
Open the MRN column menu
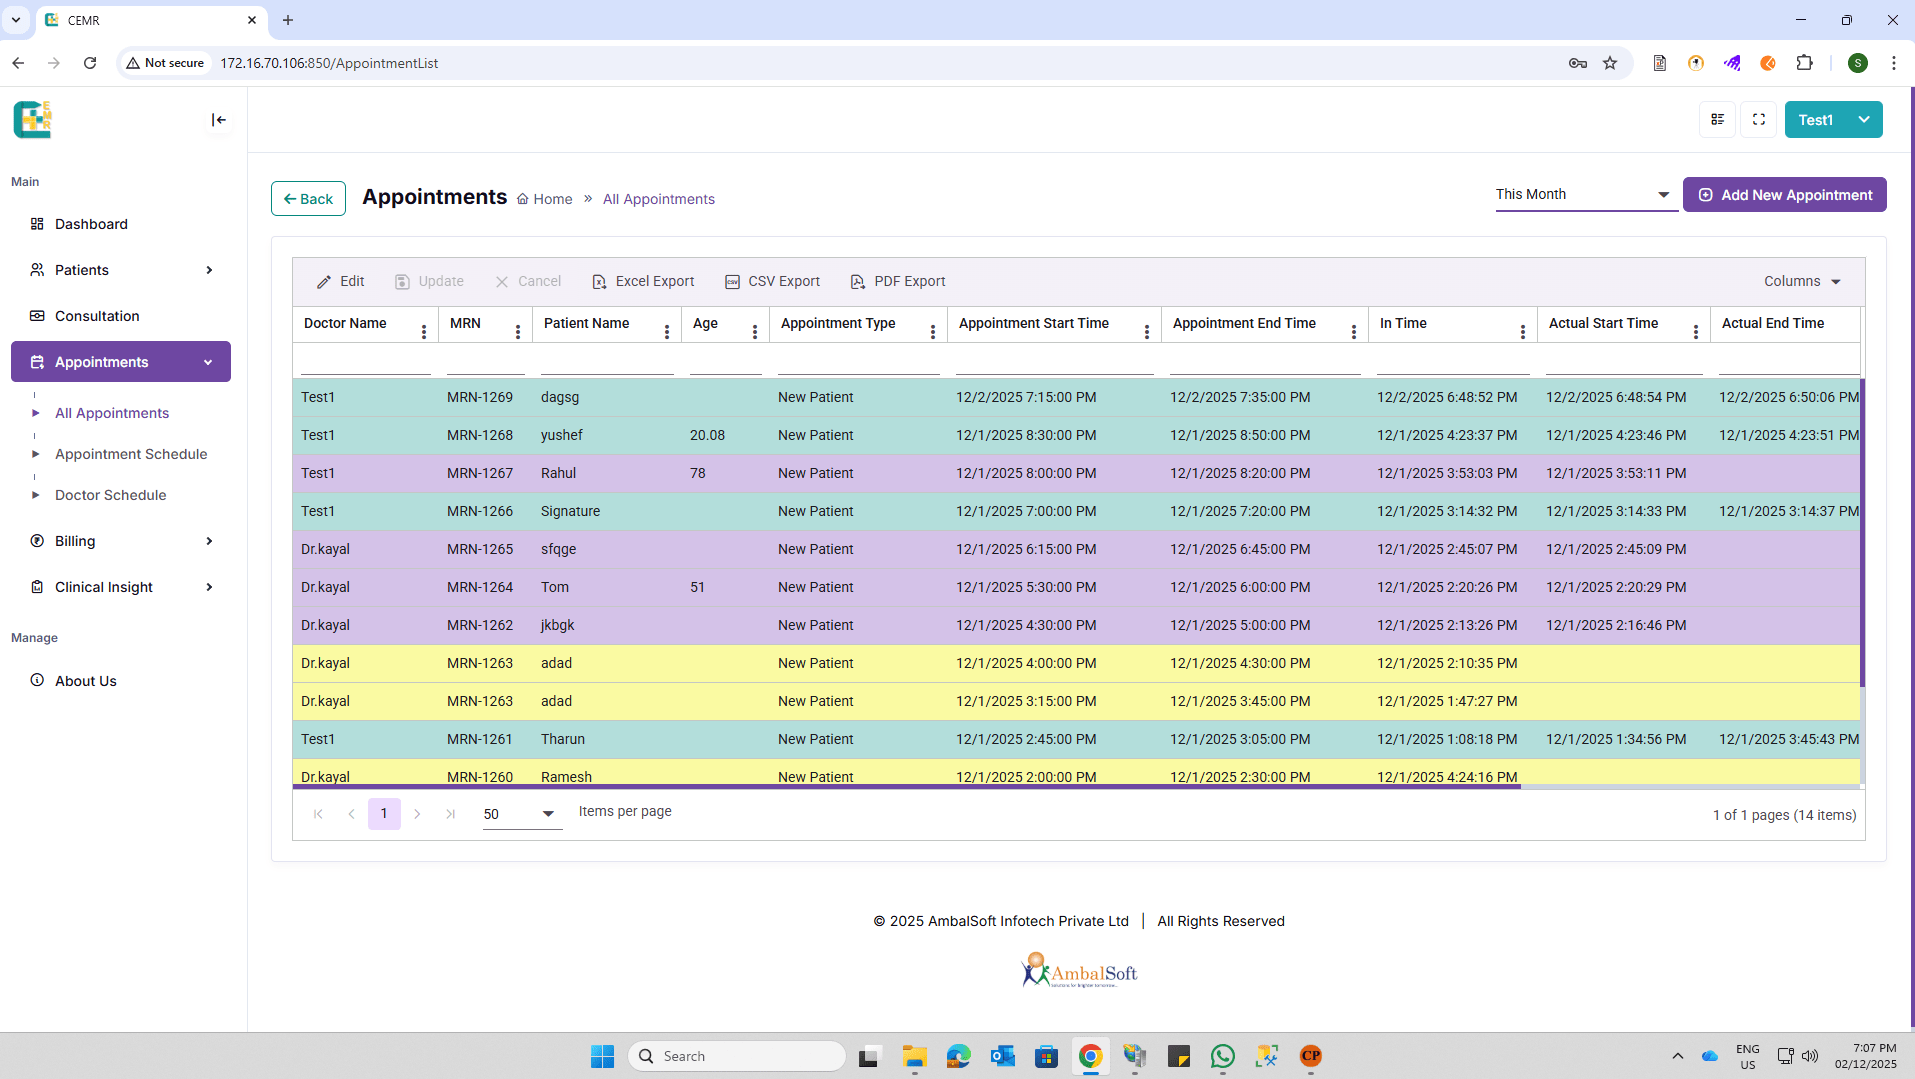(x=518, y=332)
